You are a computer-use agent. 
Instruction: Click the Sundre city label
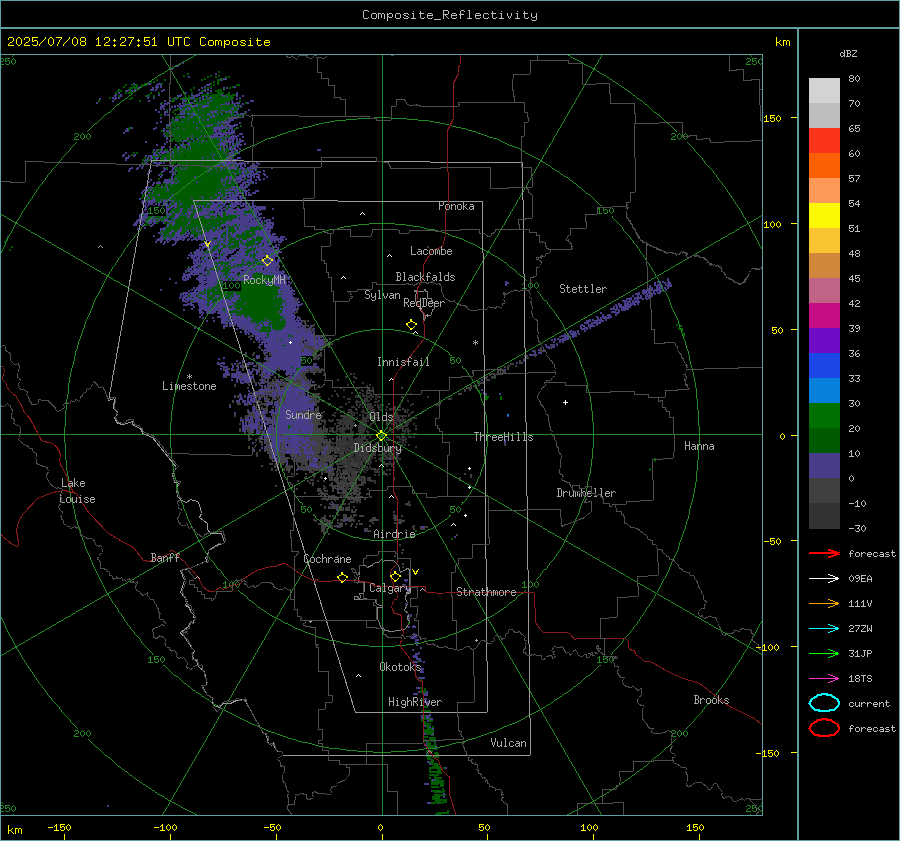(304, 415)
